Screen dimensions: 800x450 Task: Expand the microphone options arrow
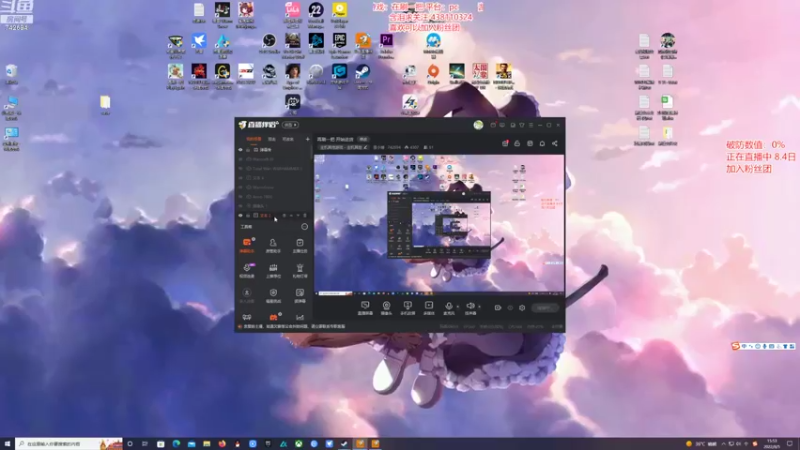[x=457, y=307]
